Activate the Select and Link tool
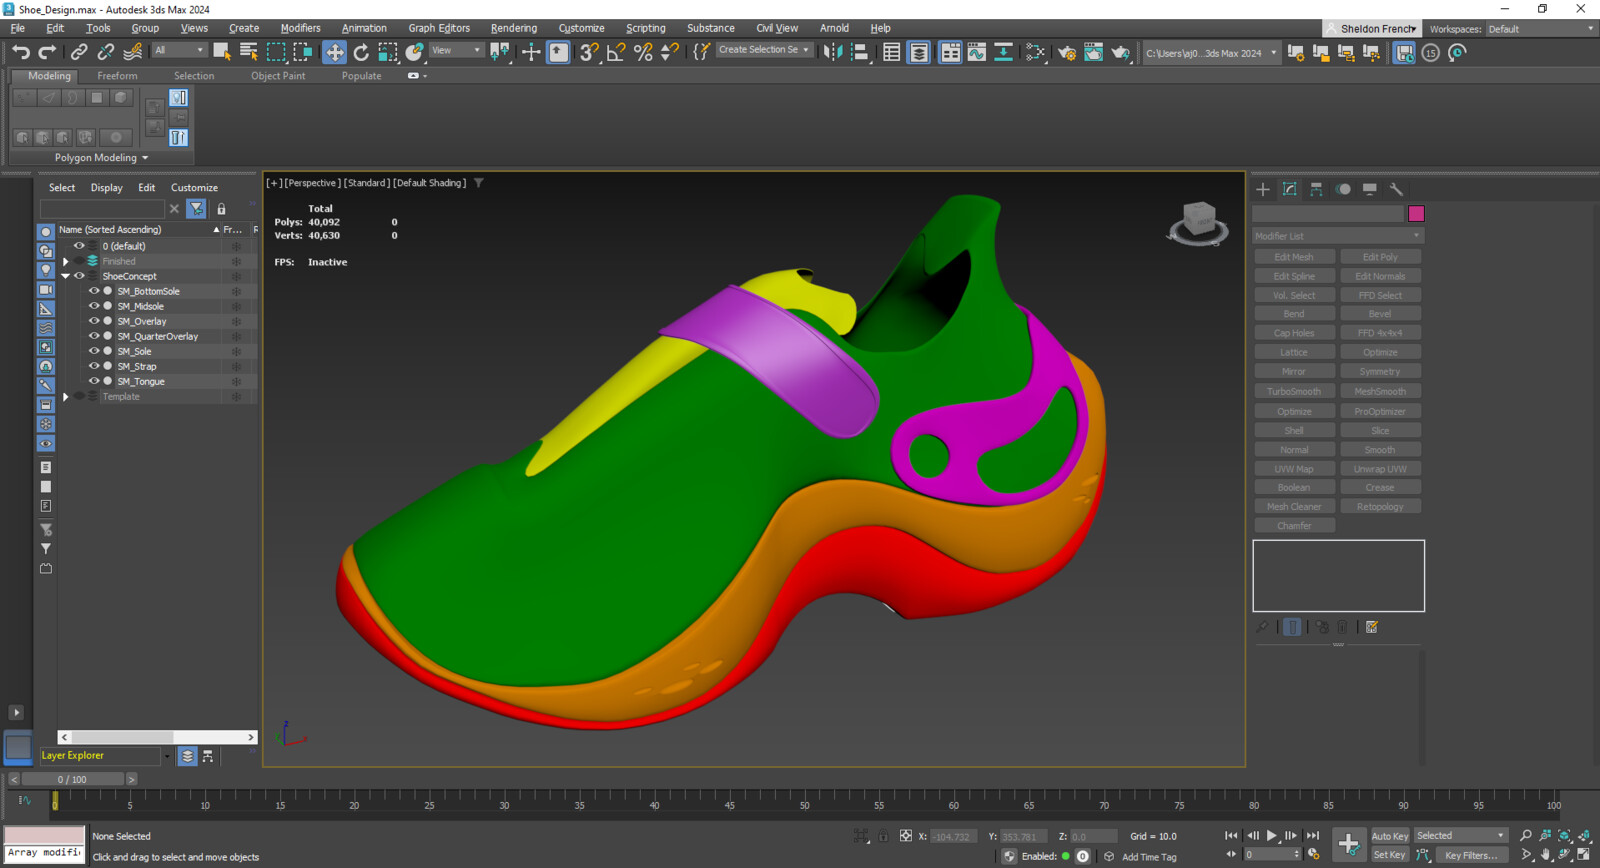 pos(79,52)
